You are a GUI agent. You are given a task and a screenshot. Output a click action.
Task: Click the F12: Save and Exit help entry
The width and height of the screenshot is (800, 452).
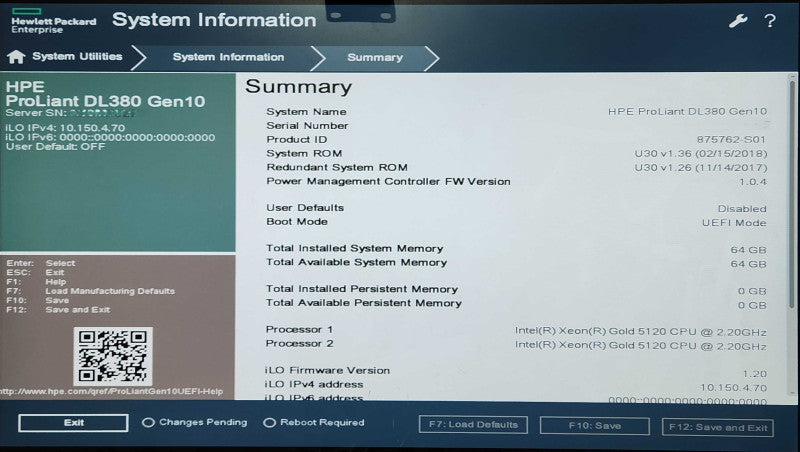(58, 310)
